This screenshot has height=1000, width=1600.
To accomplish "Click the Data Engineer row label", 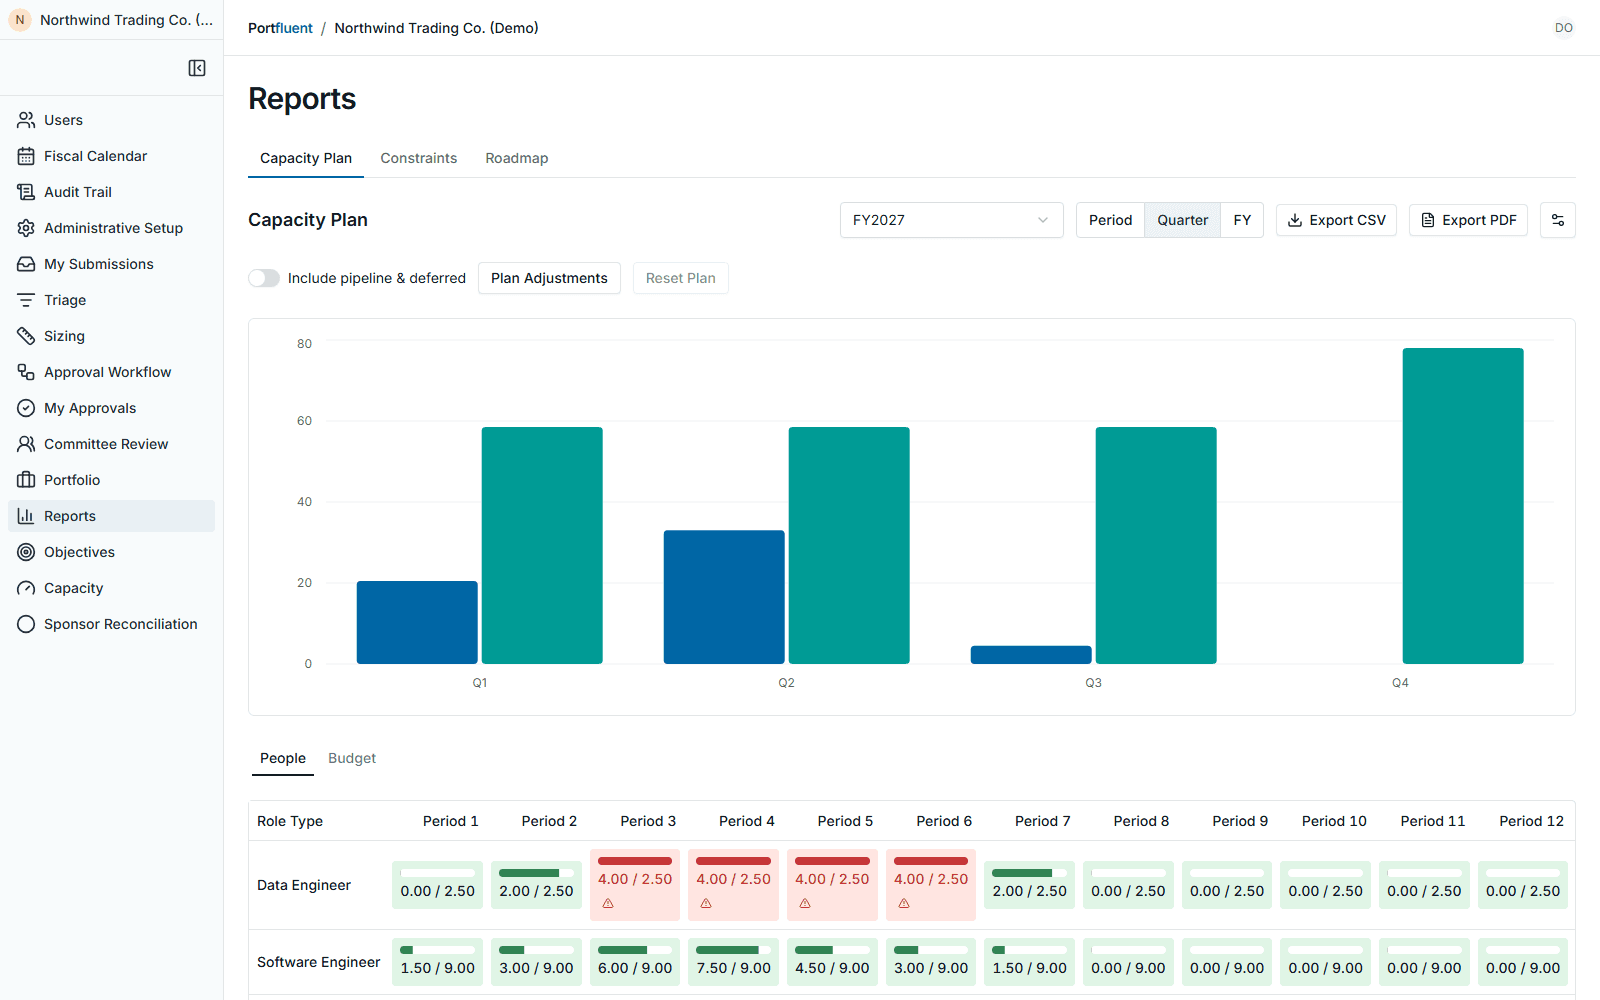I will [x=304, y=885].
